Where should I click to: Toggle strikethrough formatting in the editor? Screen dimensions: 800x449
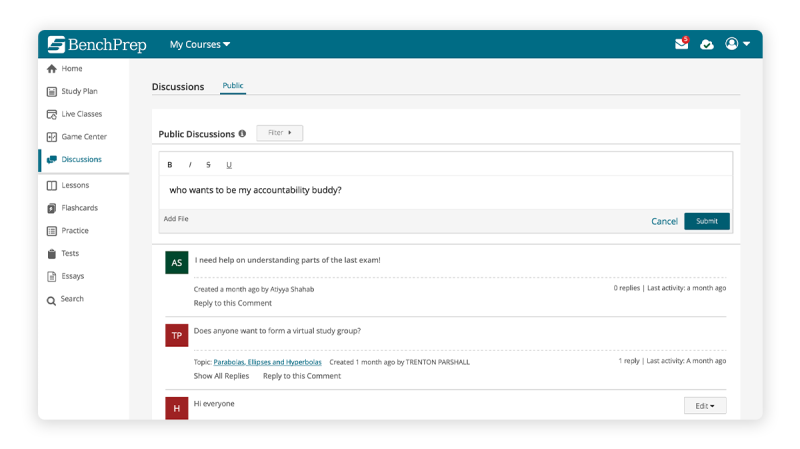point(208,165)
